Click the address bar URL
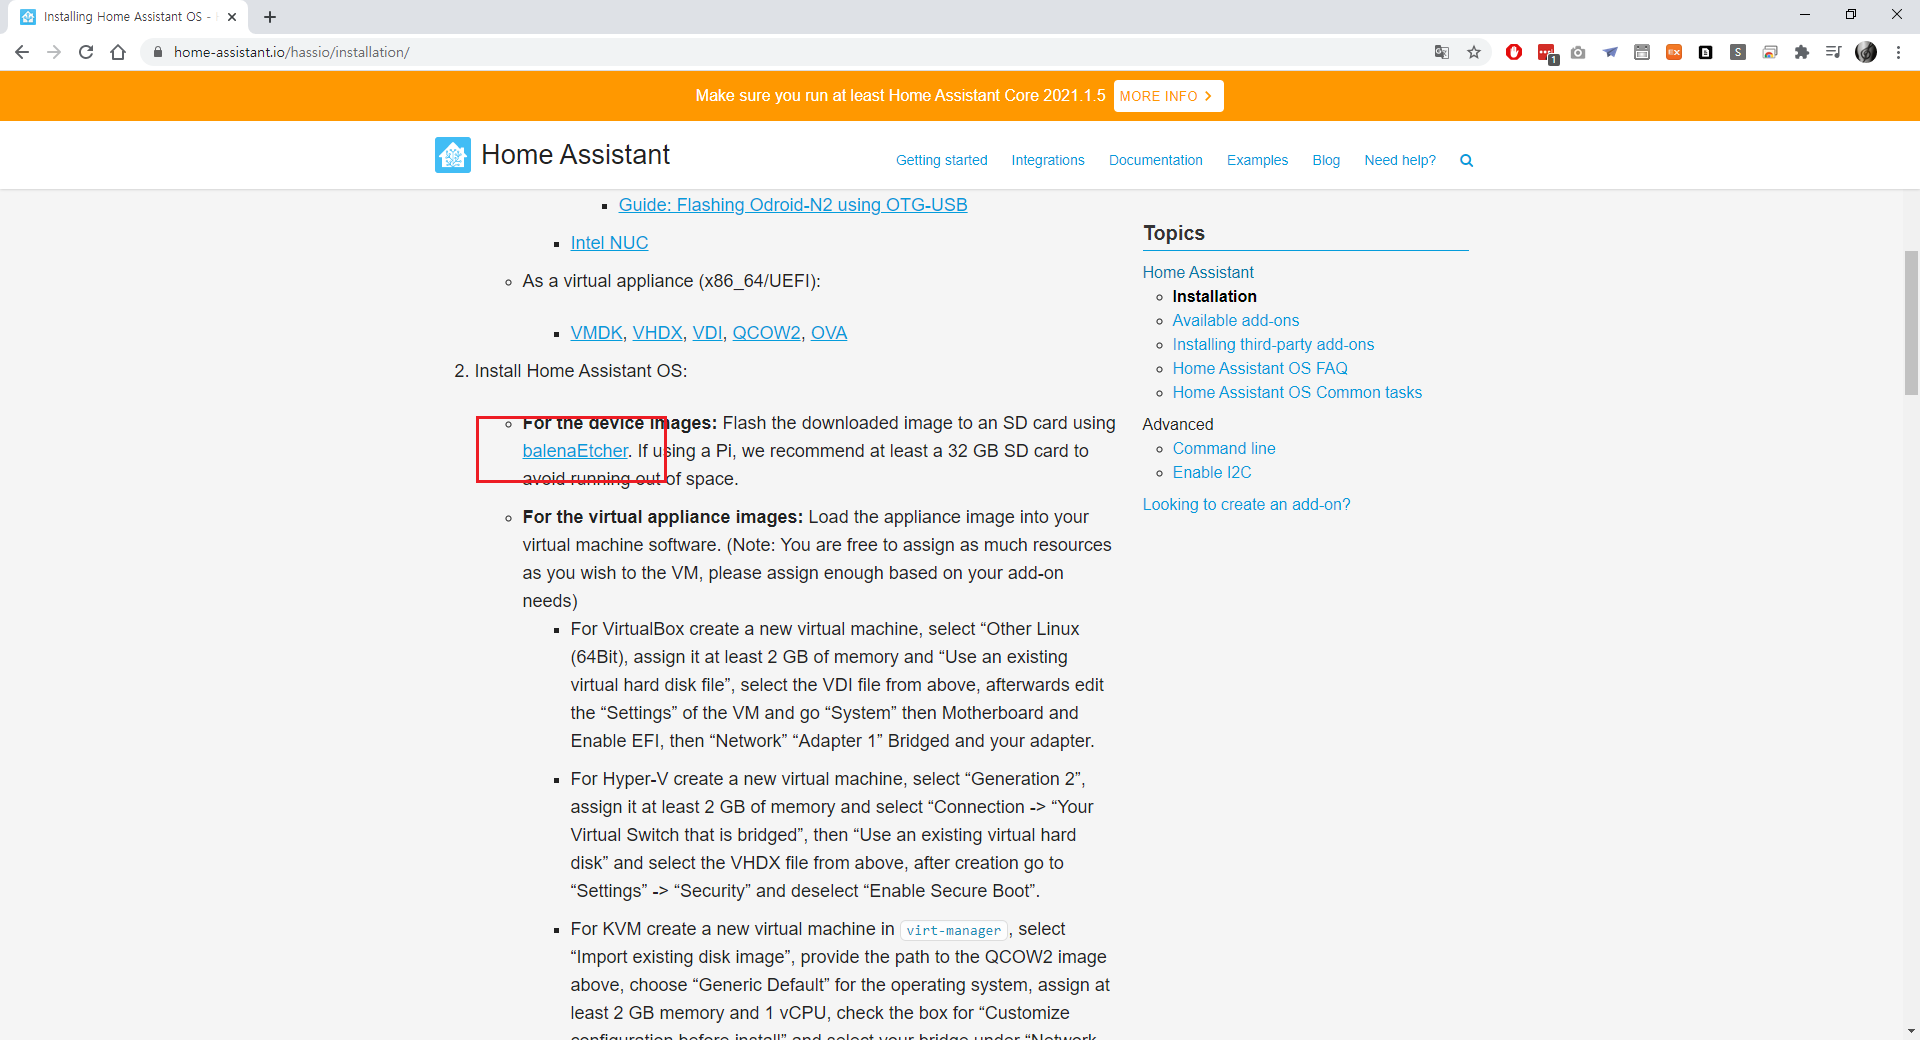 pos(292,52)
